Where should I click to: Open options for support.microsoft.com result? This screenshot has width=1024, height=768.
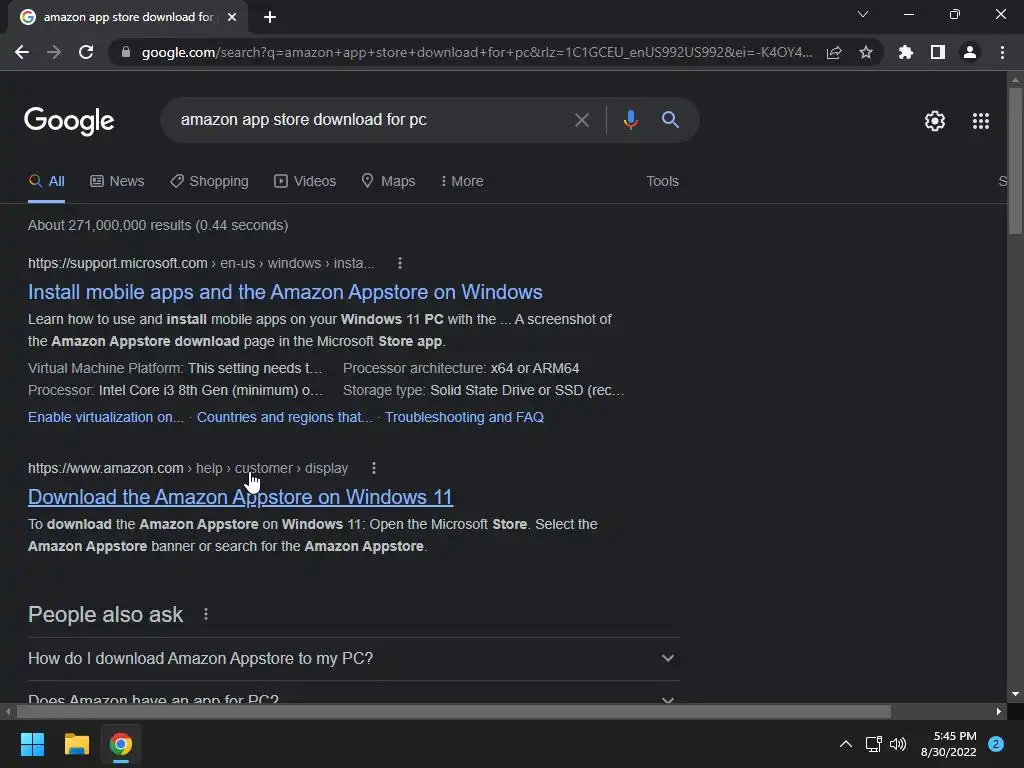[400, 263]
